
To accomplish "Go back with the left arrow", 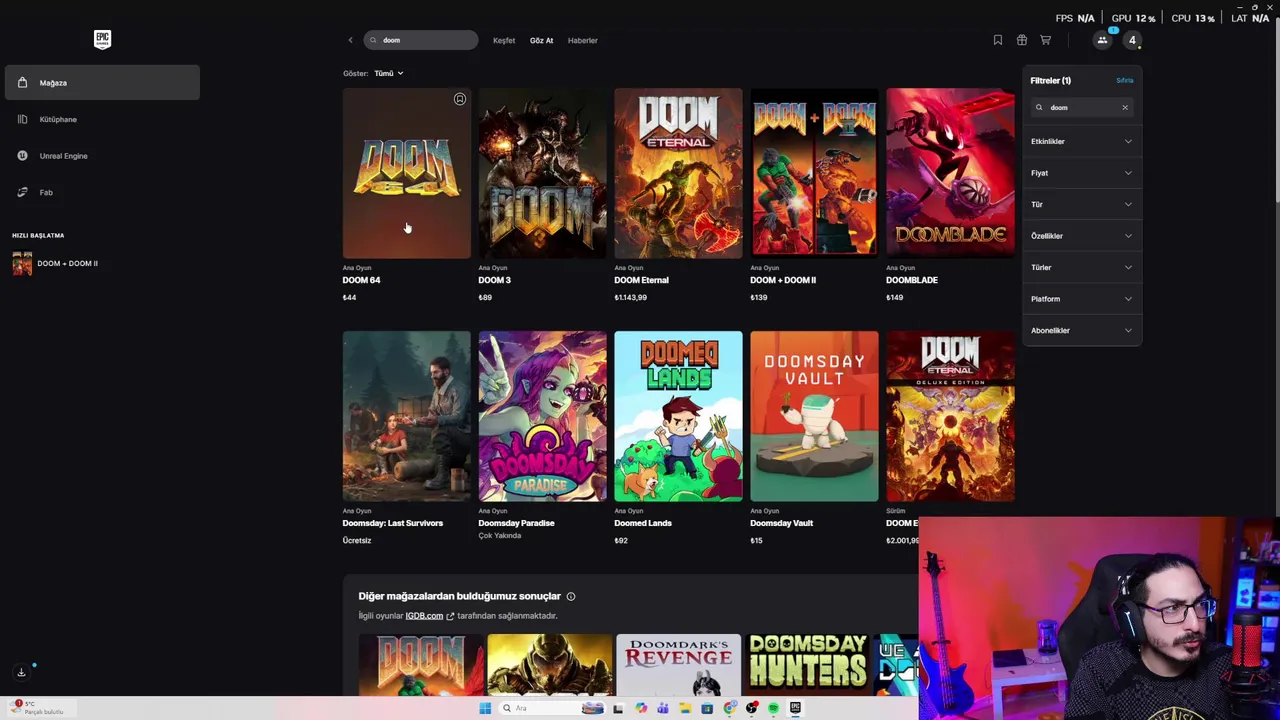I will click(350, 40).
